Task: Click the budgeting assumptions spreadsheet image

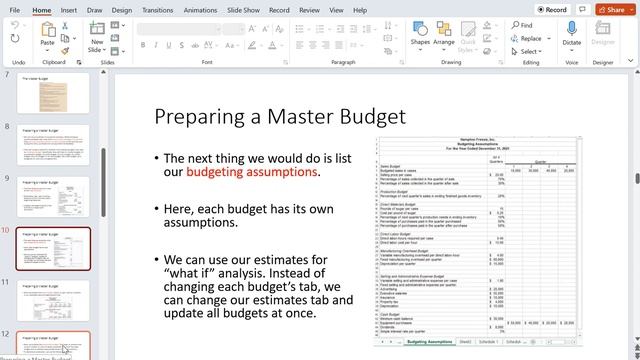Action: tap(478, 242)
